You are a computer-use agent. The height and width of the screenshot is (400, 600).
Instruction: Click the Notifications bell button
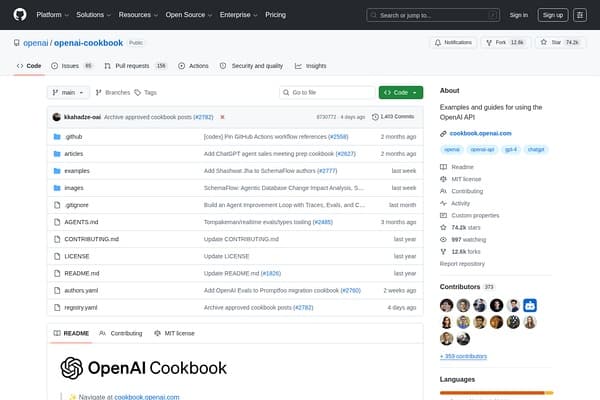pyautogui.click(x=453, y=42)
